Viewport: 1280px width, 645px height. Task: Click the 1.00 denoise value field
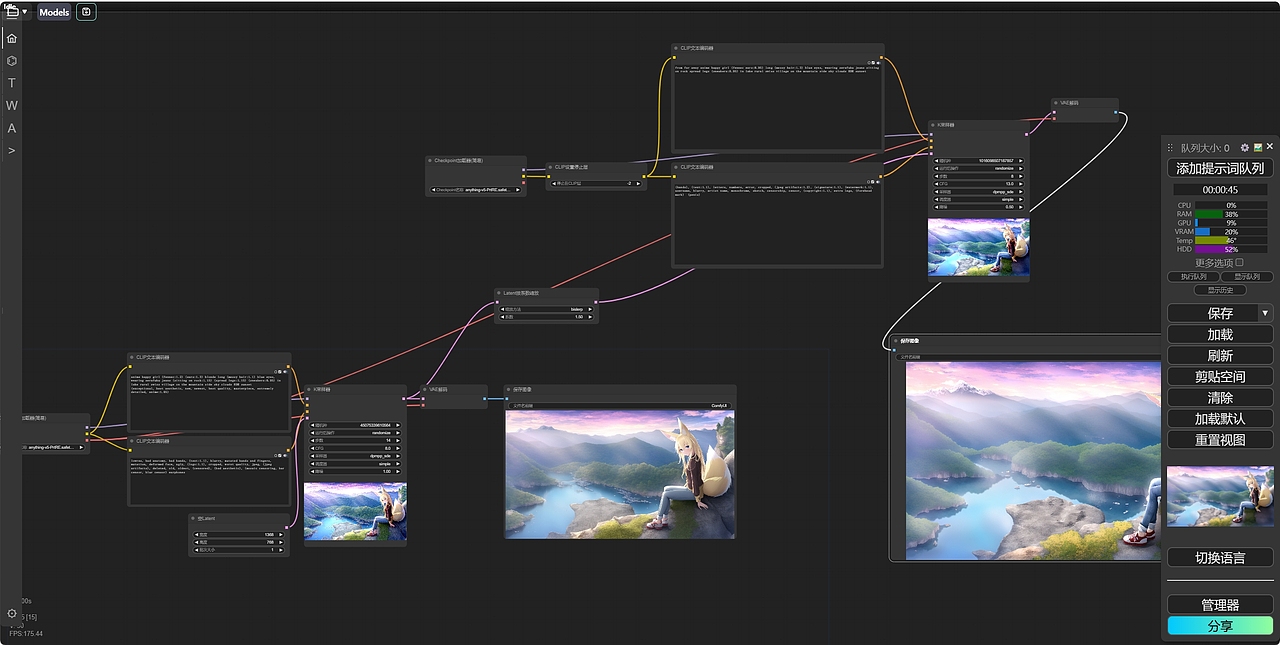point(355,472)
